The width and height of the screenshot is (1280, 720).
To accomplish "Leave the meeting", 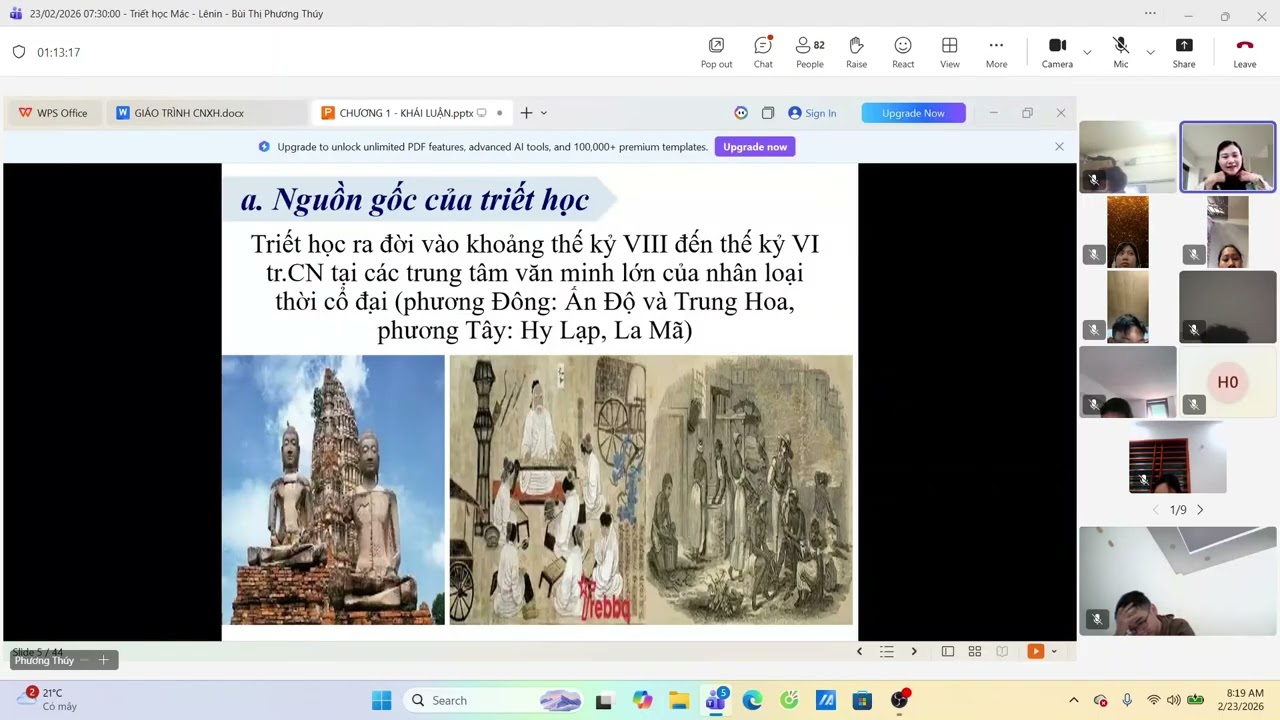I will 1245,53.
